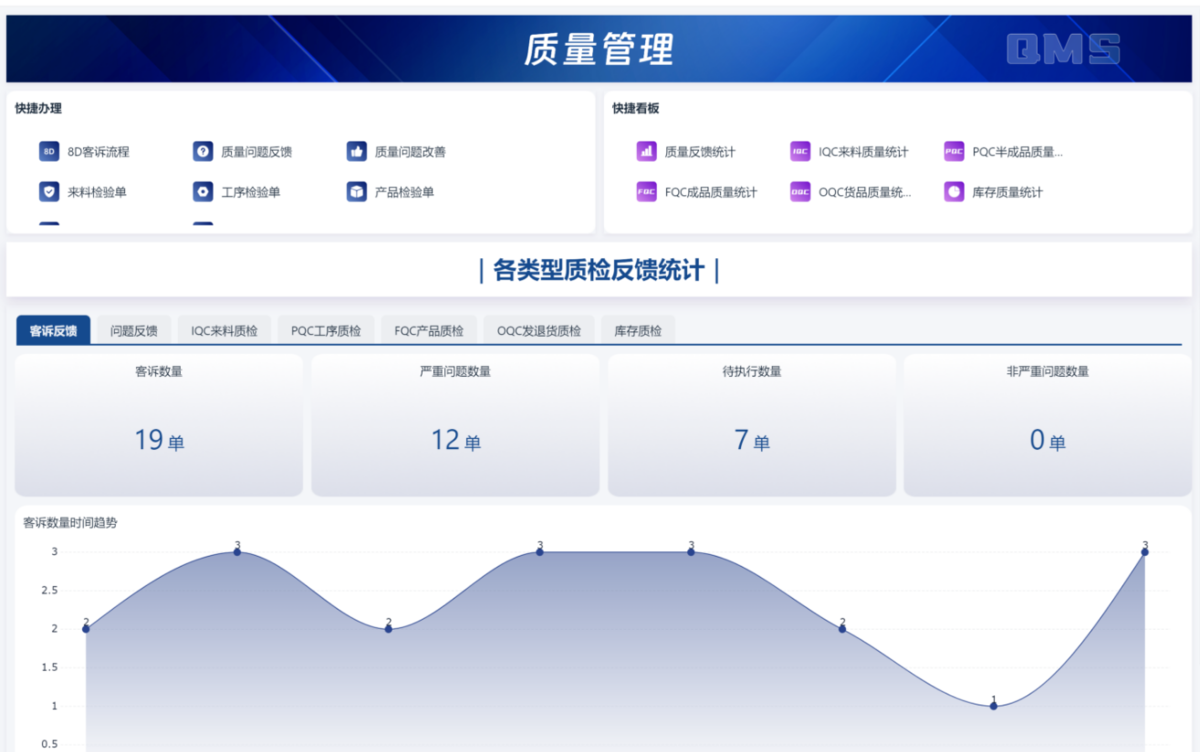Viewport: 1200px width, 752px height.
Task: Click the OQC icon for OQC货品质量统计
Action: tap(800, 192)
